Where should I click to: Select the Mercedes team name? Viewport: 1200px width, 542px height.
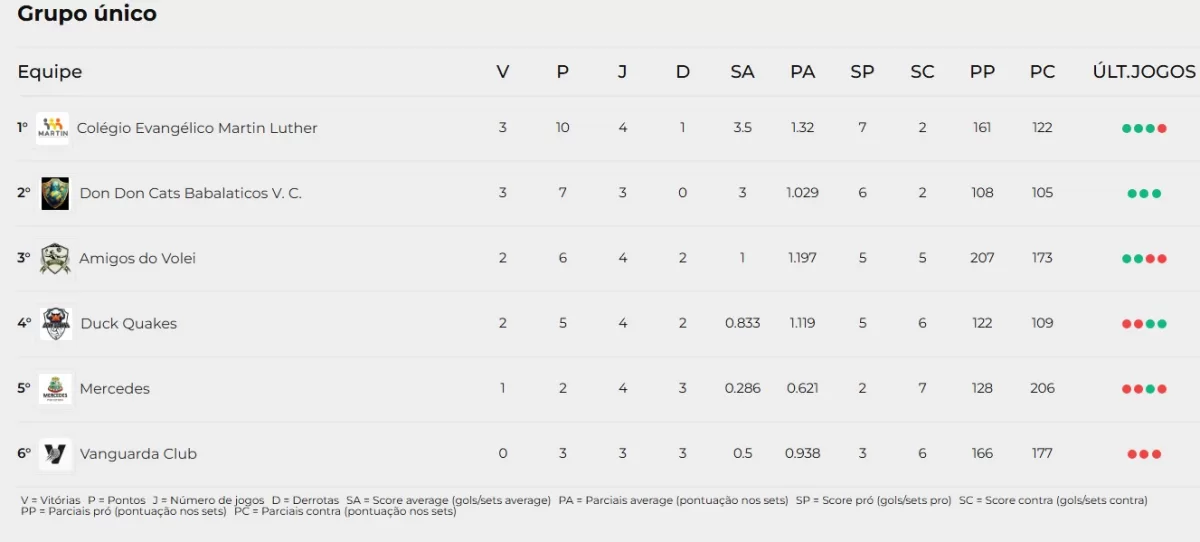coord(114,388)
